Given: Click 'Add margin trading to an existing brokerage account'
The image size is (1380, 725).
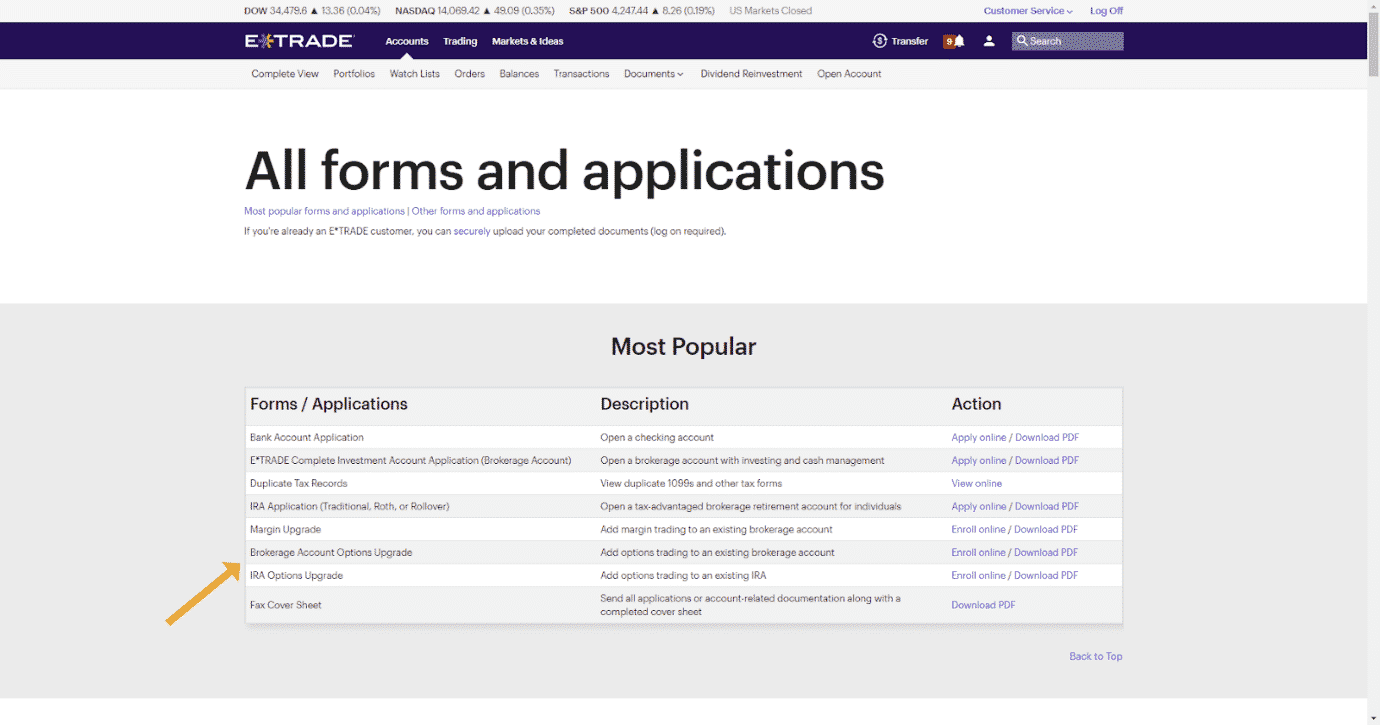Looking at the screenshot, I should tap(717, 530).
